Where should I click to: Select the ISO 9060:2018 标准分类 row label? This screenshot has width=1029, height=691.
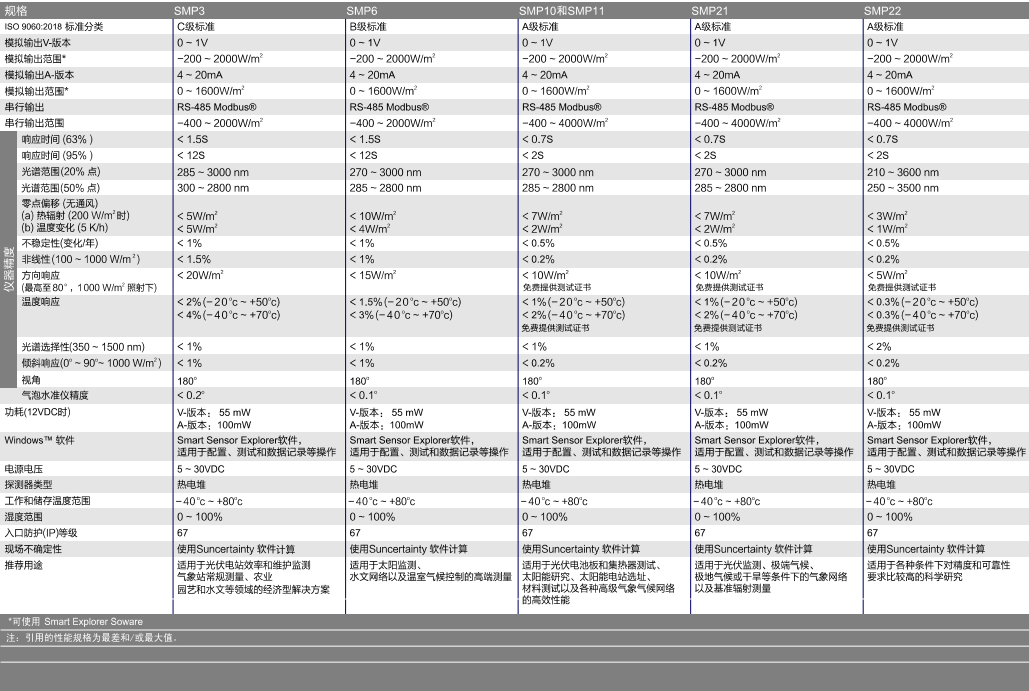58,27
